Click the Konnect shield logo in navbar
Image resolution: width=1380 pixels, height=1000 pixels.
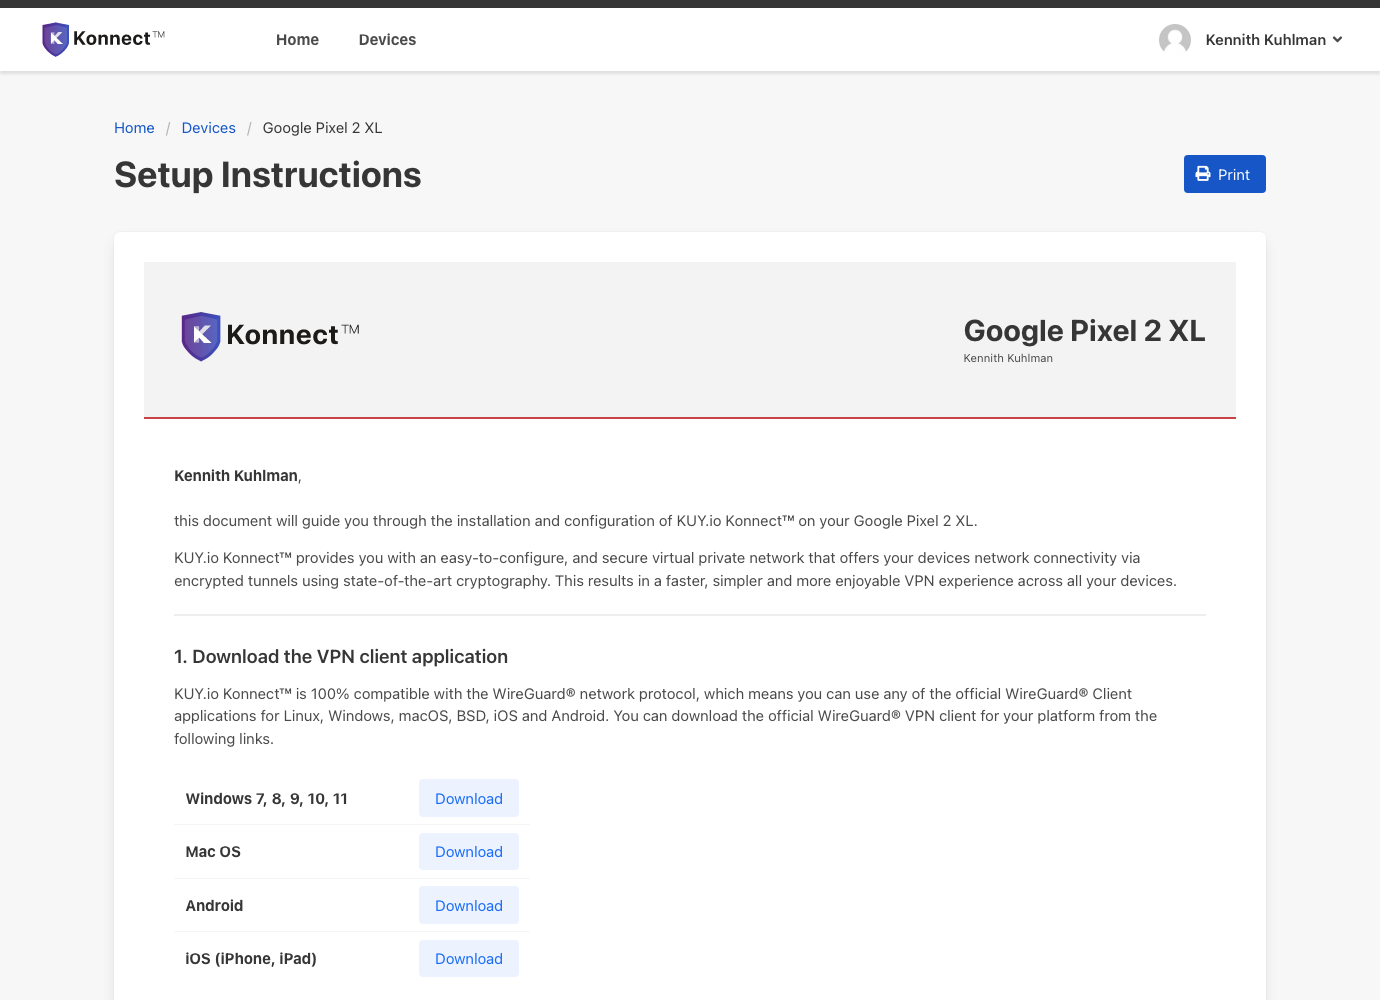56,39
